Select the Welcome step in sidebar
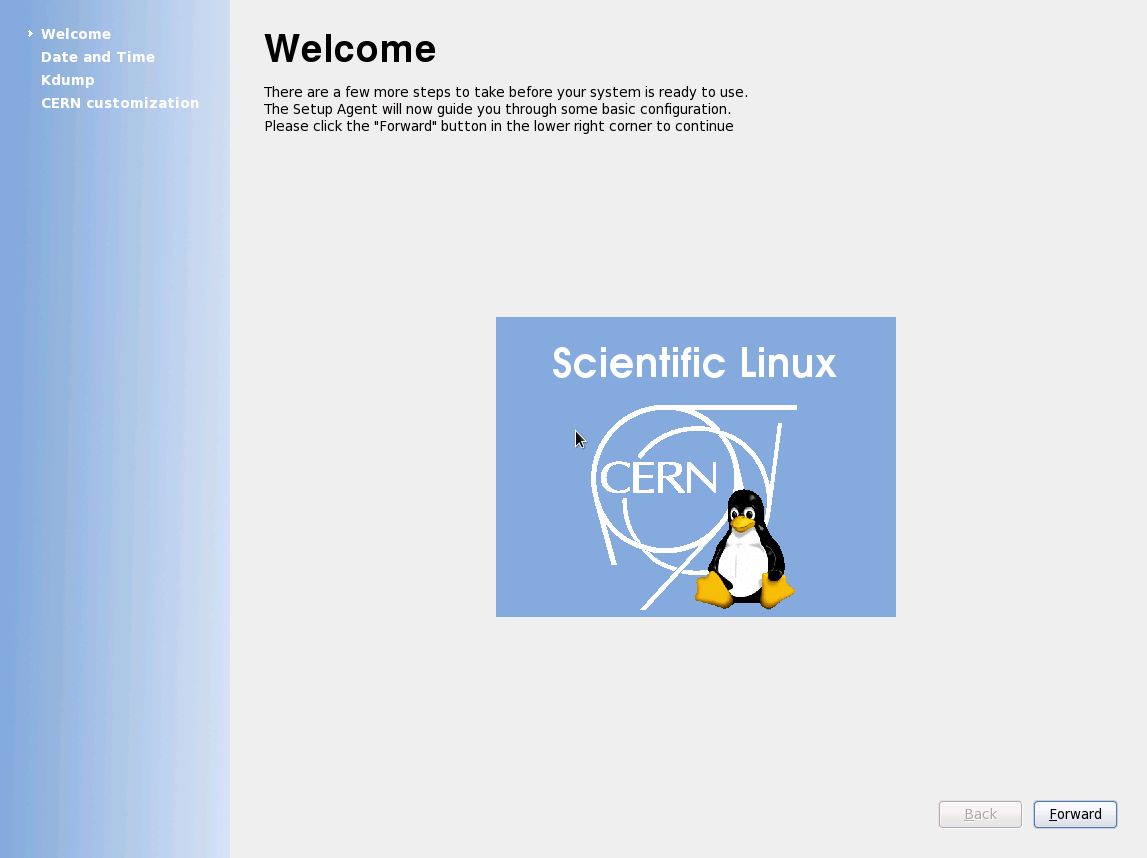Screen dimensions: 1147x858 tap(76, 34)
